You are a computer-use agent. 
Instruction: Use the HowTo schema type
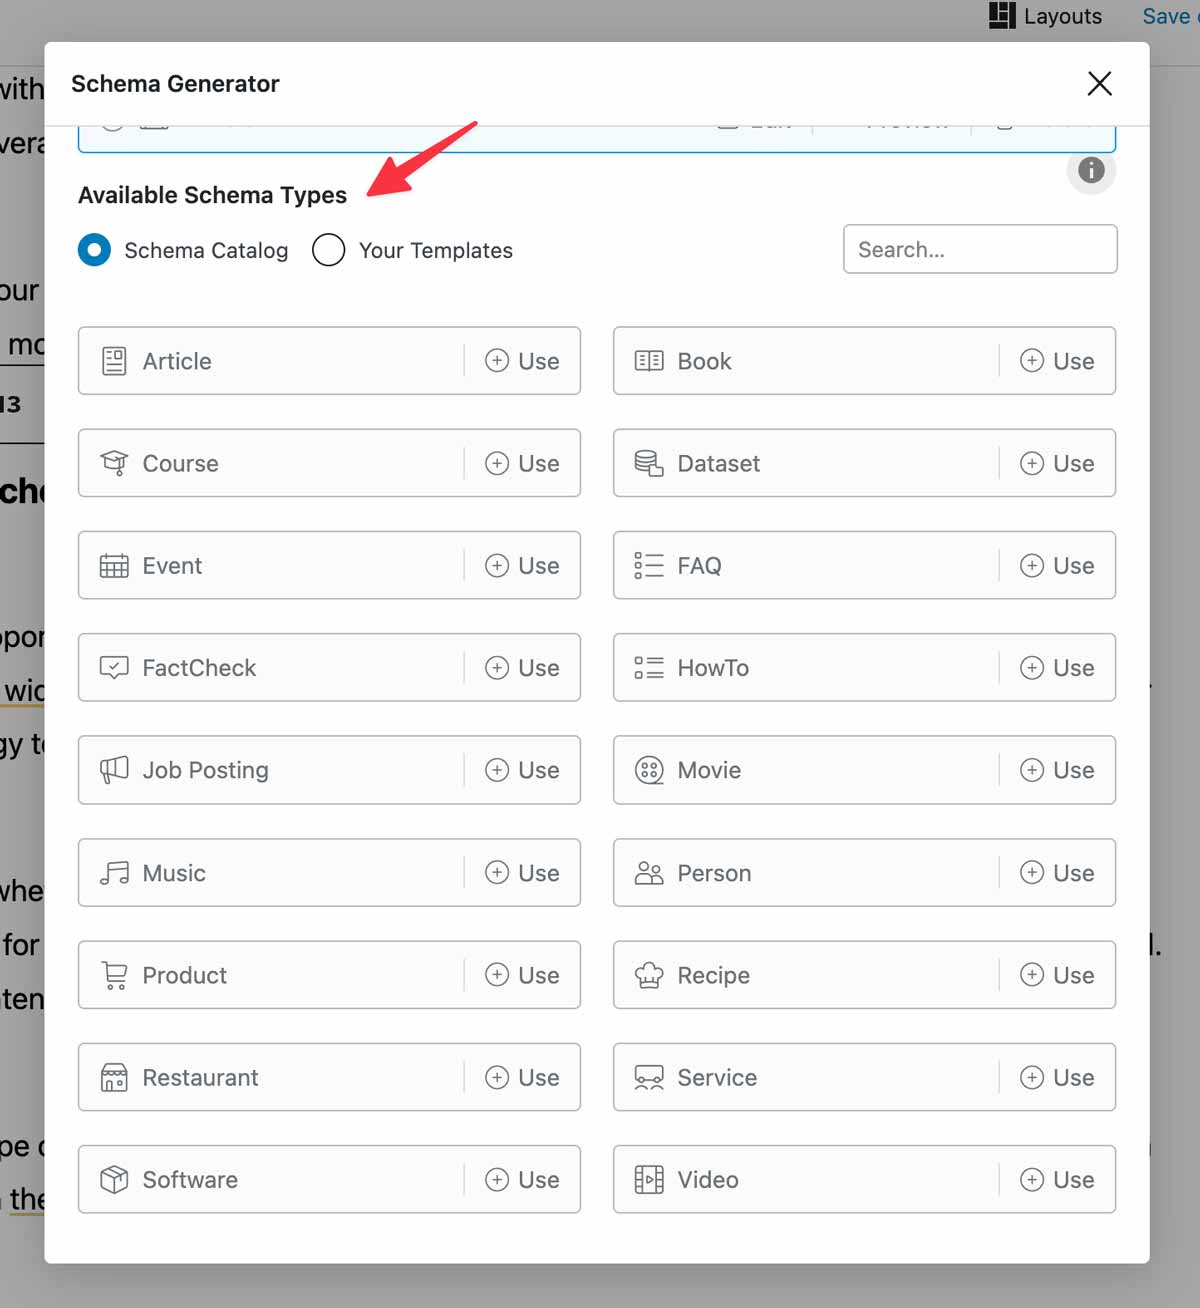(x=1057, y=668)
